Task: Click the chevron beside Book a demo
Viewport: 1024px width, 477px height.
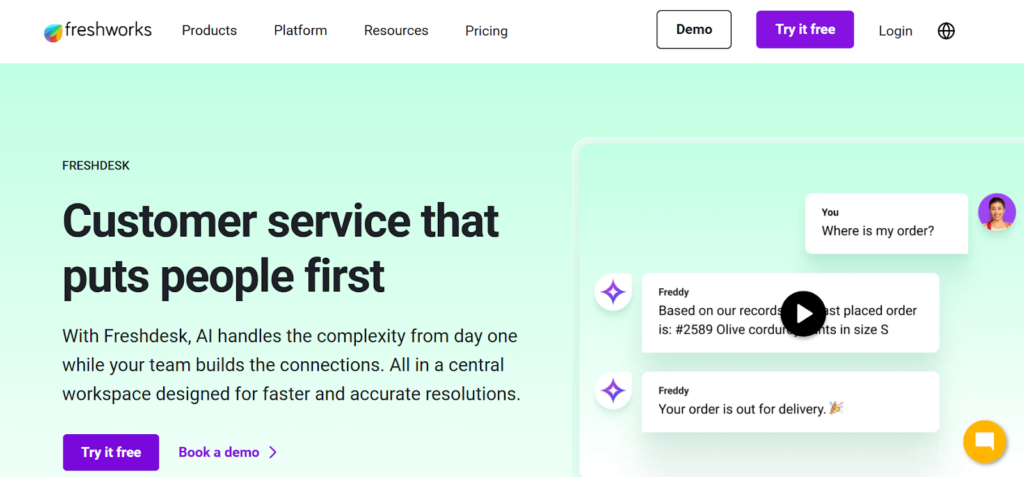Action: coord(274,452)
